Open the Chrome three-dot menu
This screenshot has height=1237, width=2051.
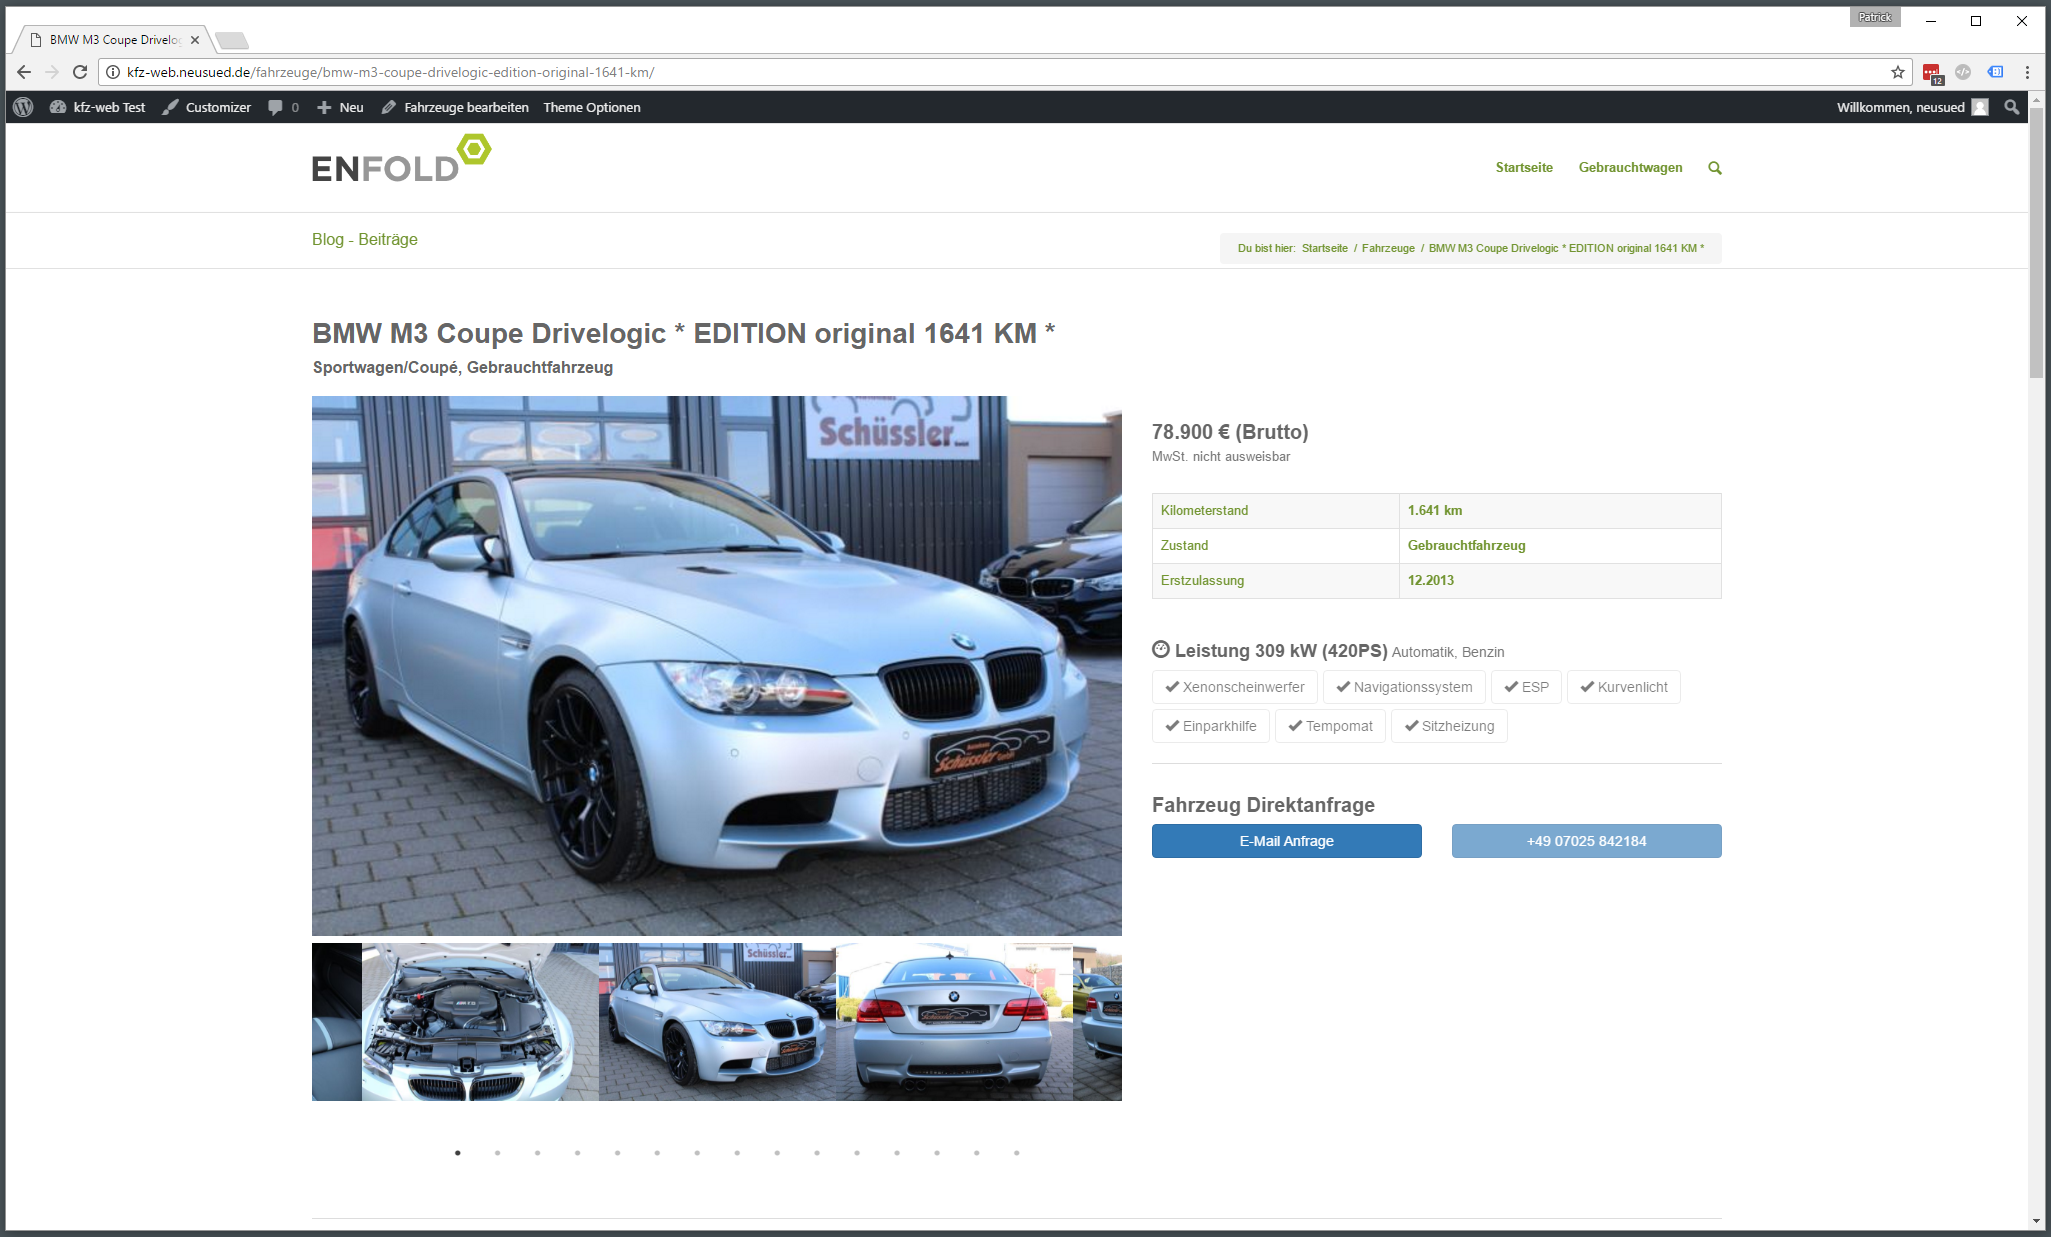[x=2027, y=72]
